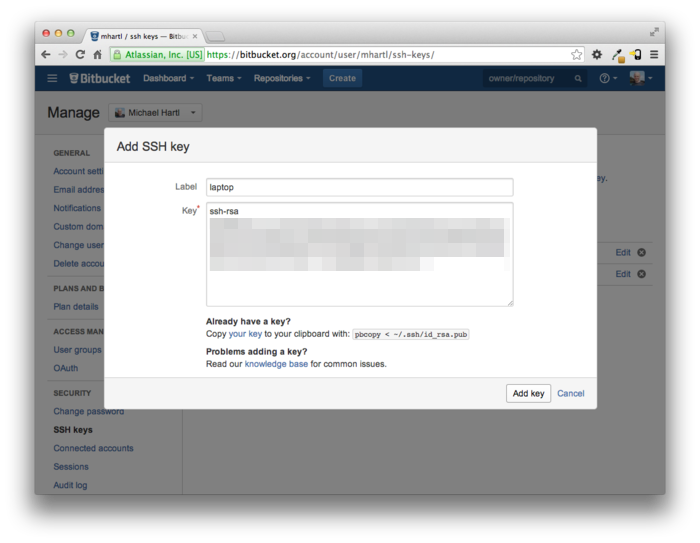Open the Dashboard dropdown menu

(x=168, y=78)
